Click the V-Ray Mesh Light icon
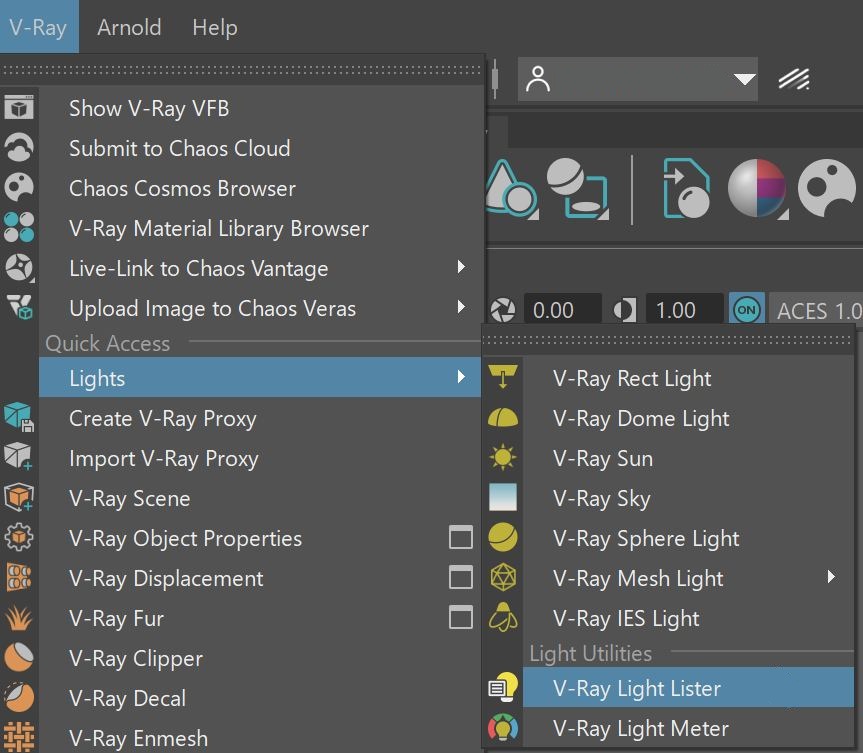 coord(502,577)
